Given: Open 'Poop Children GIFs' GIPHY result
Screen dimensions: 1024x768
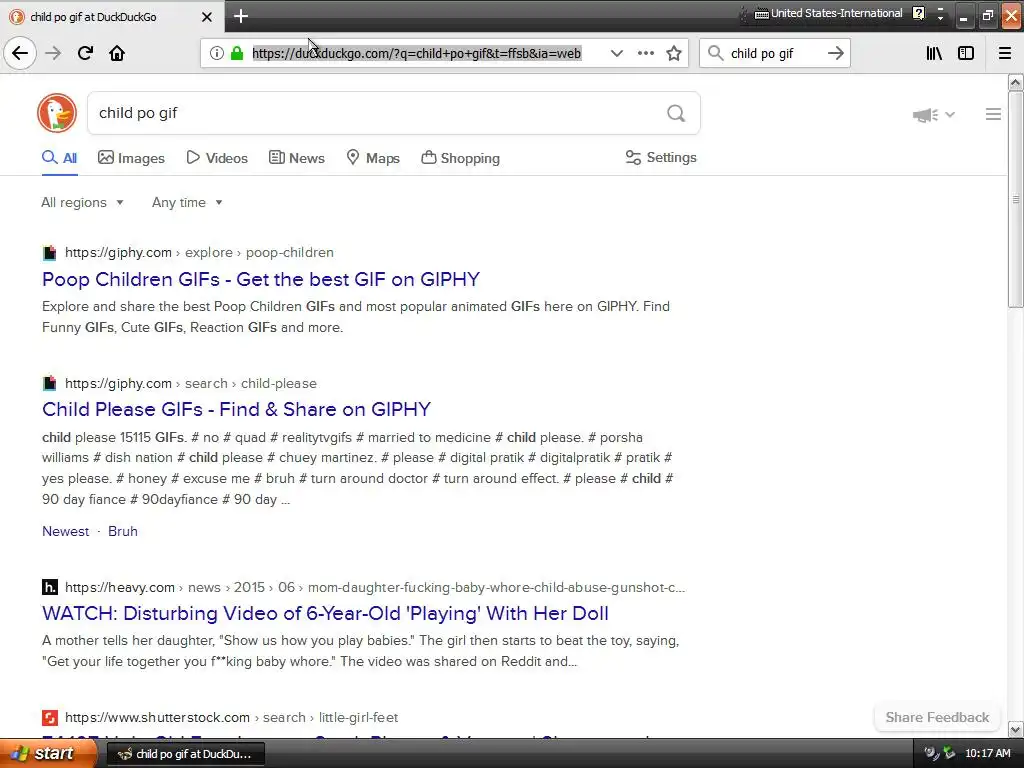Looking at the screenshot, I should 261,280.
